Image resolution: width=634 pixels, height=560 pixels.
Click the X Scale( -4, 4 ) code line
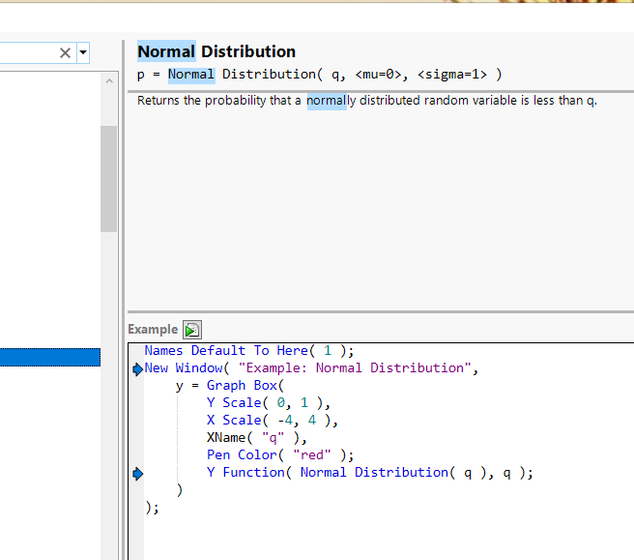click(x=272, y=421)
